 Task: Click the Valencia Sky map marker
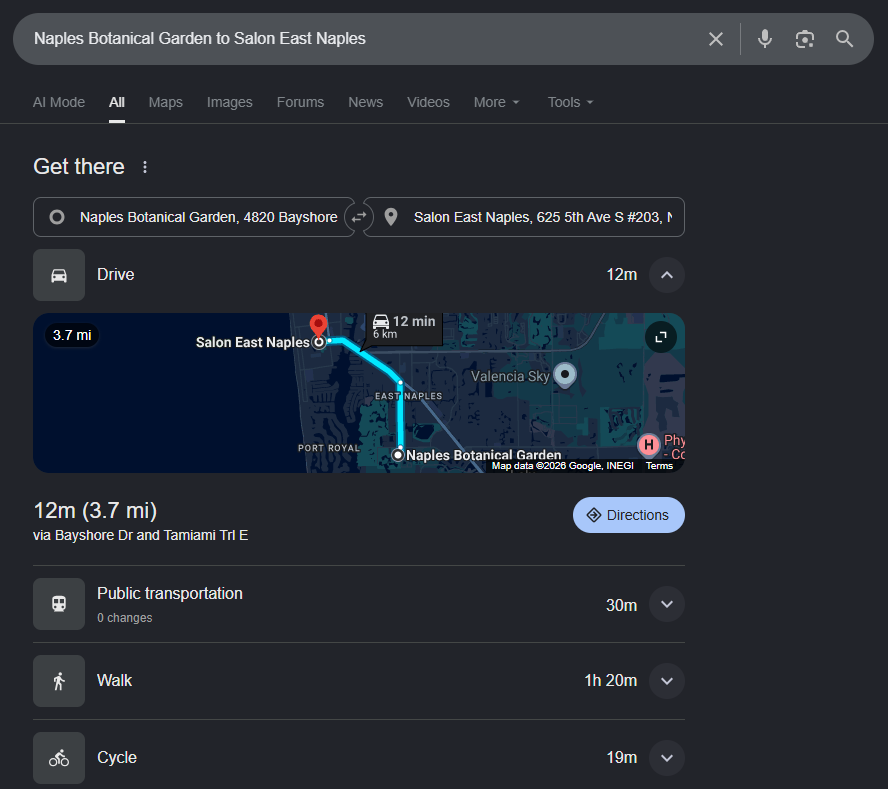pyautogui.click(x=565, y=375)
